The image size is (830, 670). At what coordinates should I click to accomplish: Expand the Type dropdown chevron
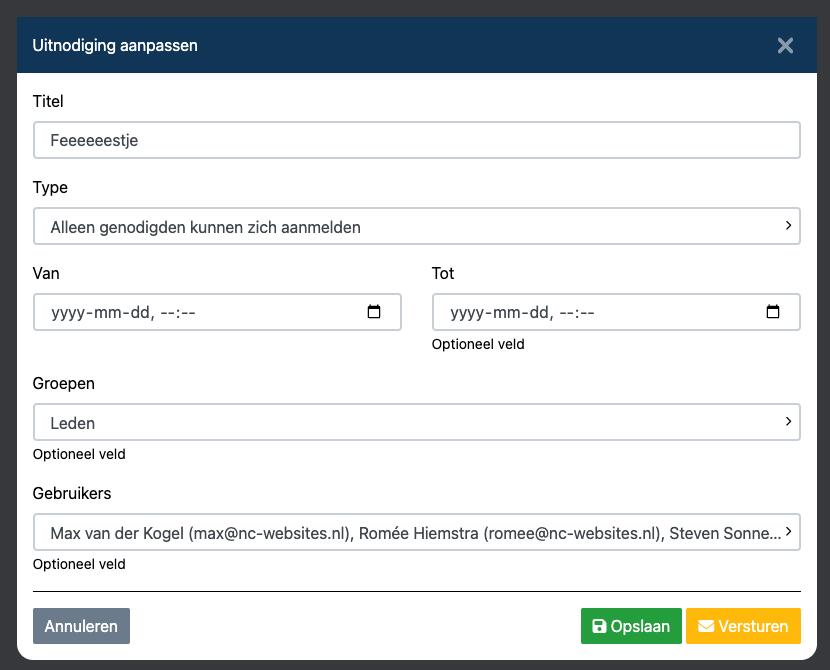point(788,225)
